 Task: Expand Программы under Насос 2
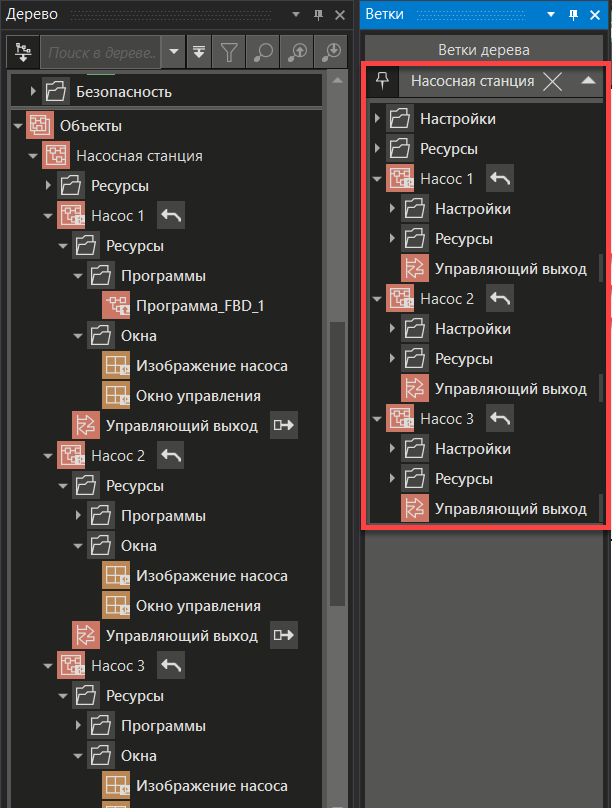point(77,516)
